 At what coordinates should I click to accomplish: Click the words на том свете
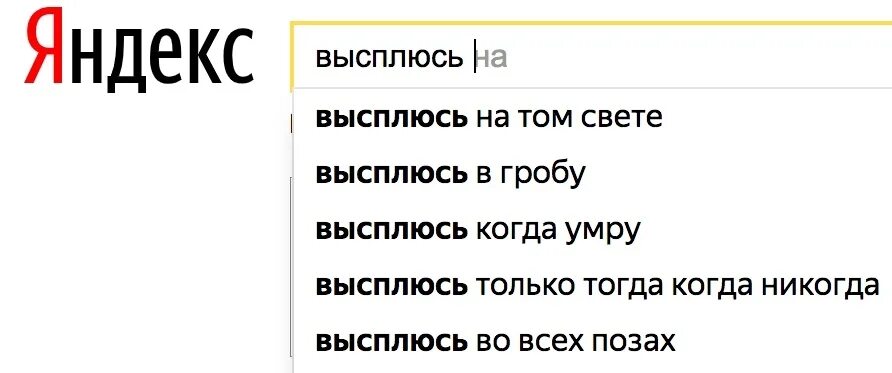pos(569,118)
